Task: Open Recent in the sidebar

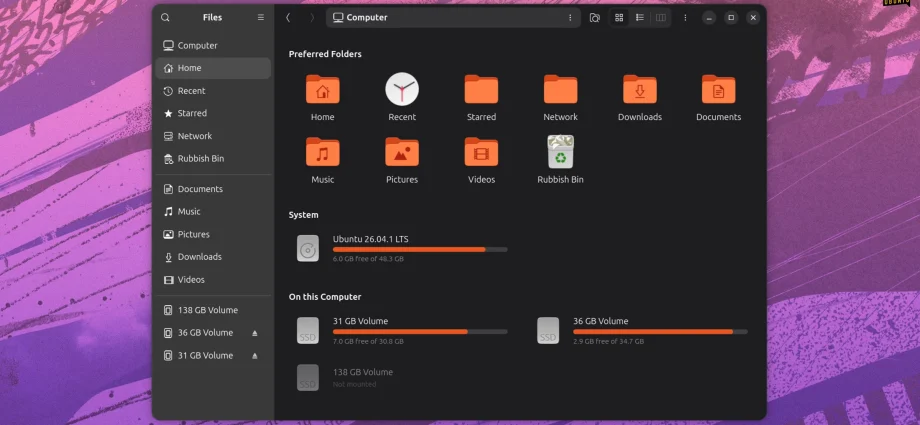Action: 213,91
